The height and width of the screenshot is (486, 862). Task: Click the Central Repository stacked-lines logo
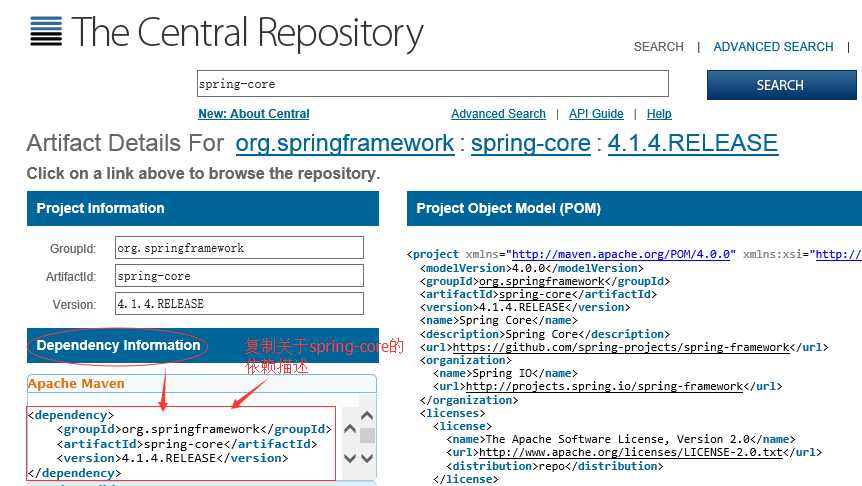[x=46, y=31]
